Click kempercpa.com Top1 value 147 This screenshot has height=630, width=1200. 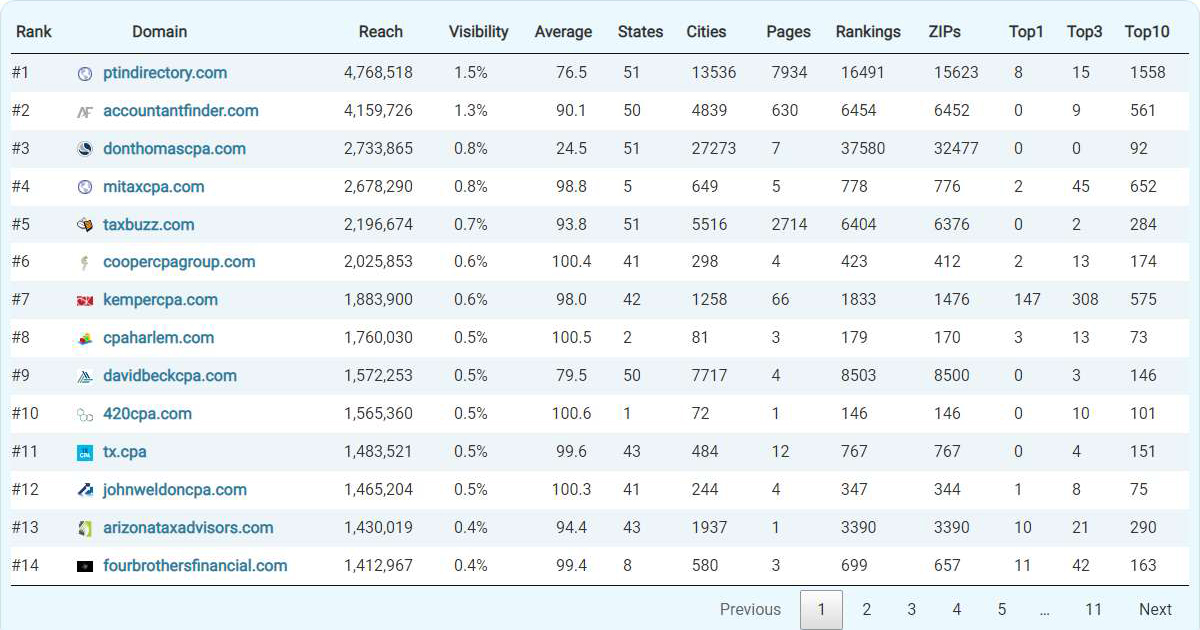click(x=1027, y=300)
